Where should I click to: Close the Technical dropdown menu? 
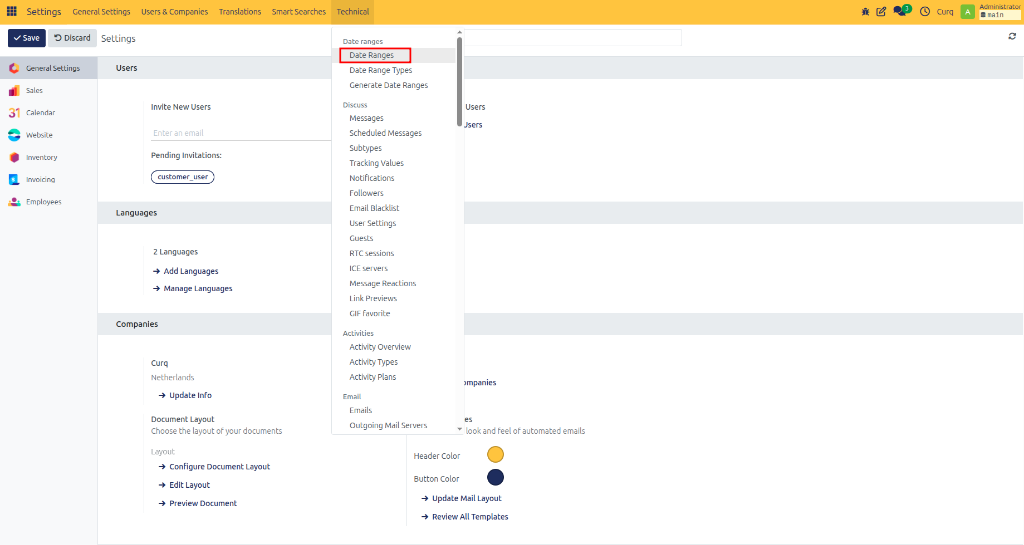click(353, 12)
